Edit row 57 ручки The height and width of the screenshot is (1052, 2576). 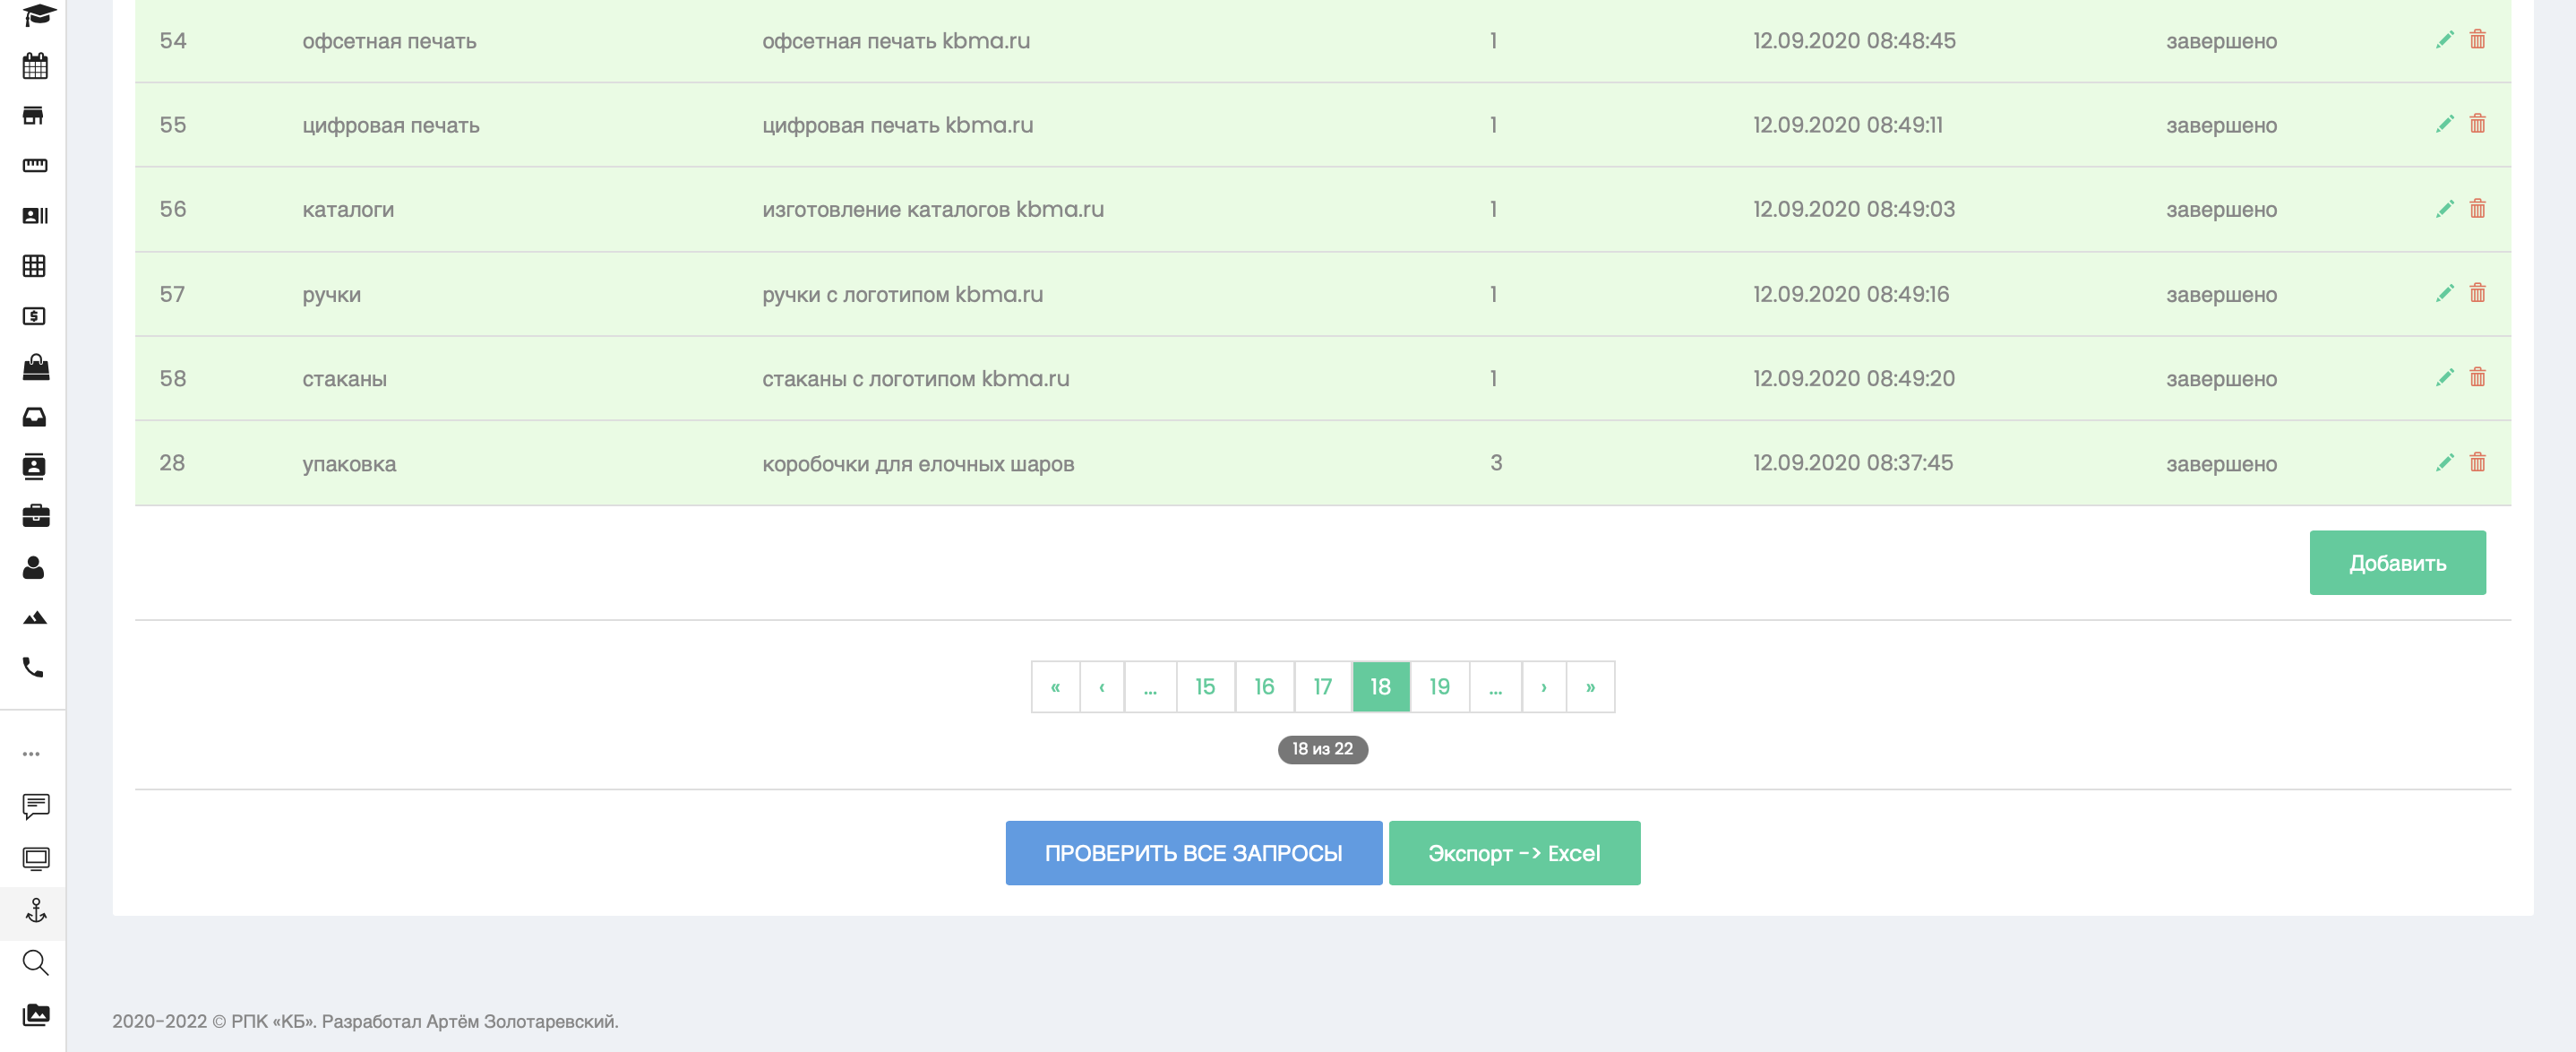tap(2444, 293)
